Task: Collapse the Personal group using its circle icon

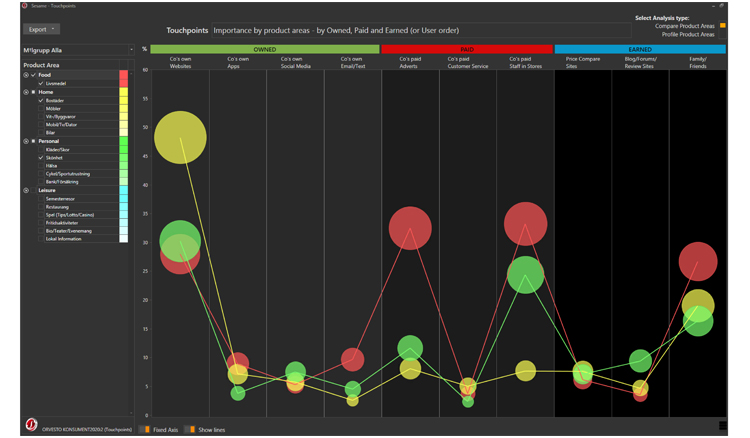Action: (x=26, y=141)
